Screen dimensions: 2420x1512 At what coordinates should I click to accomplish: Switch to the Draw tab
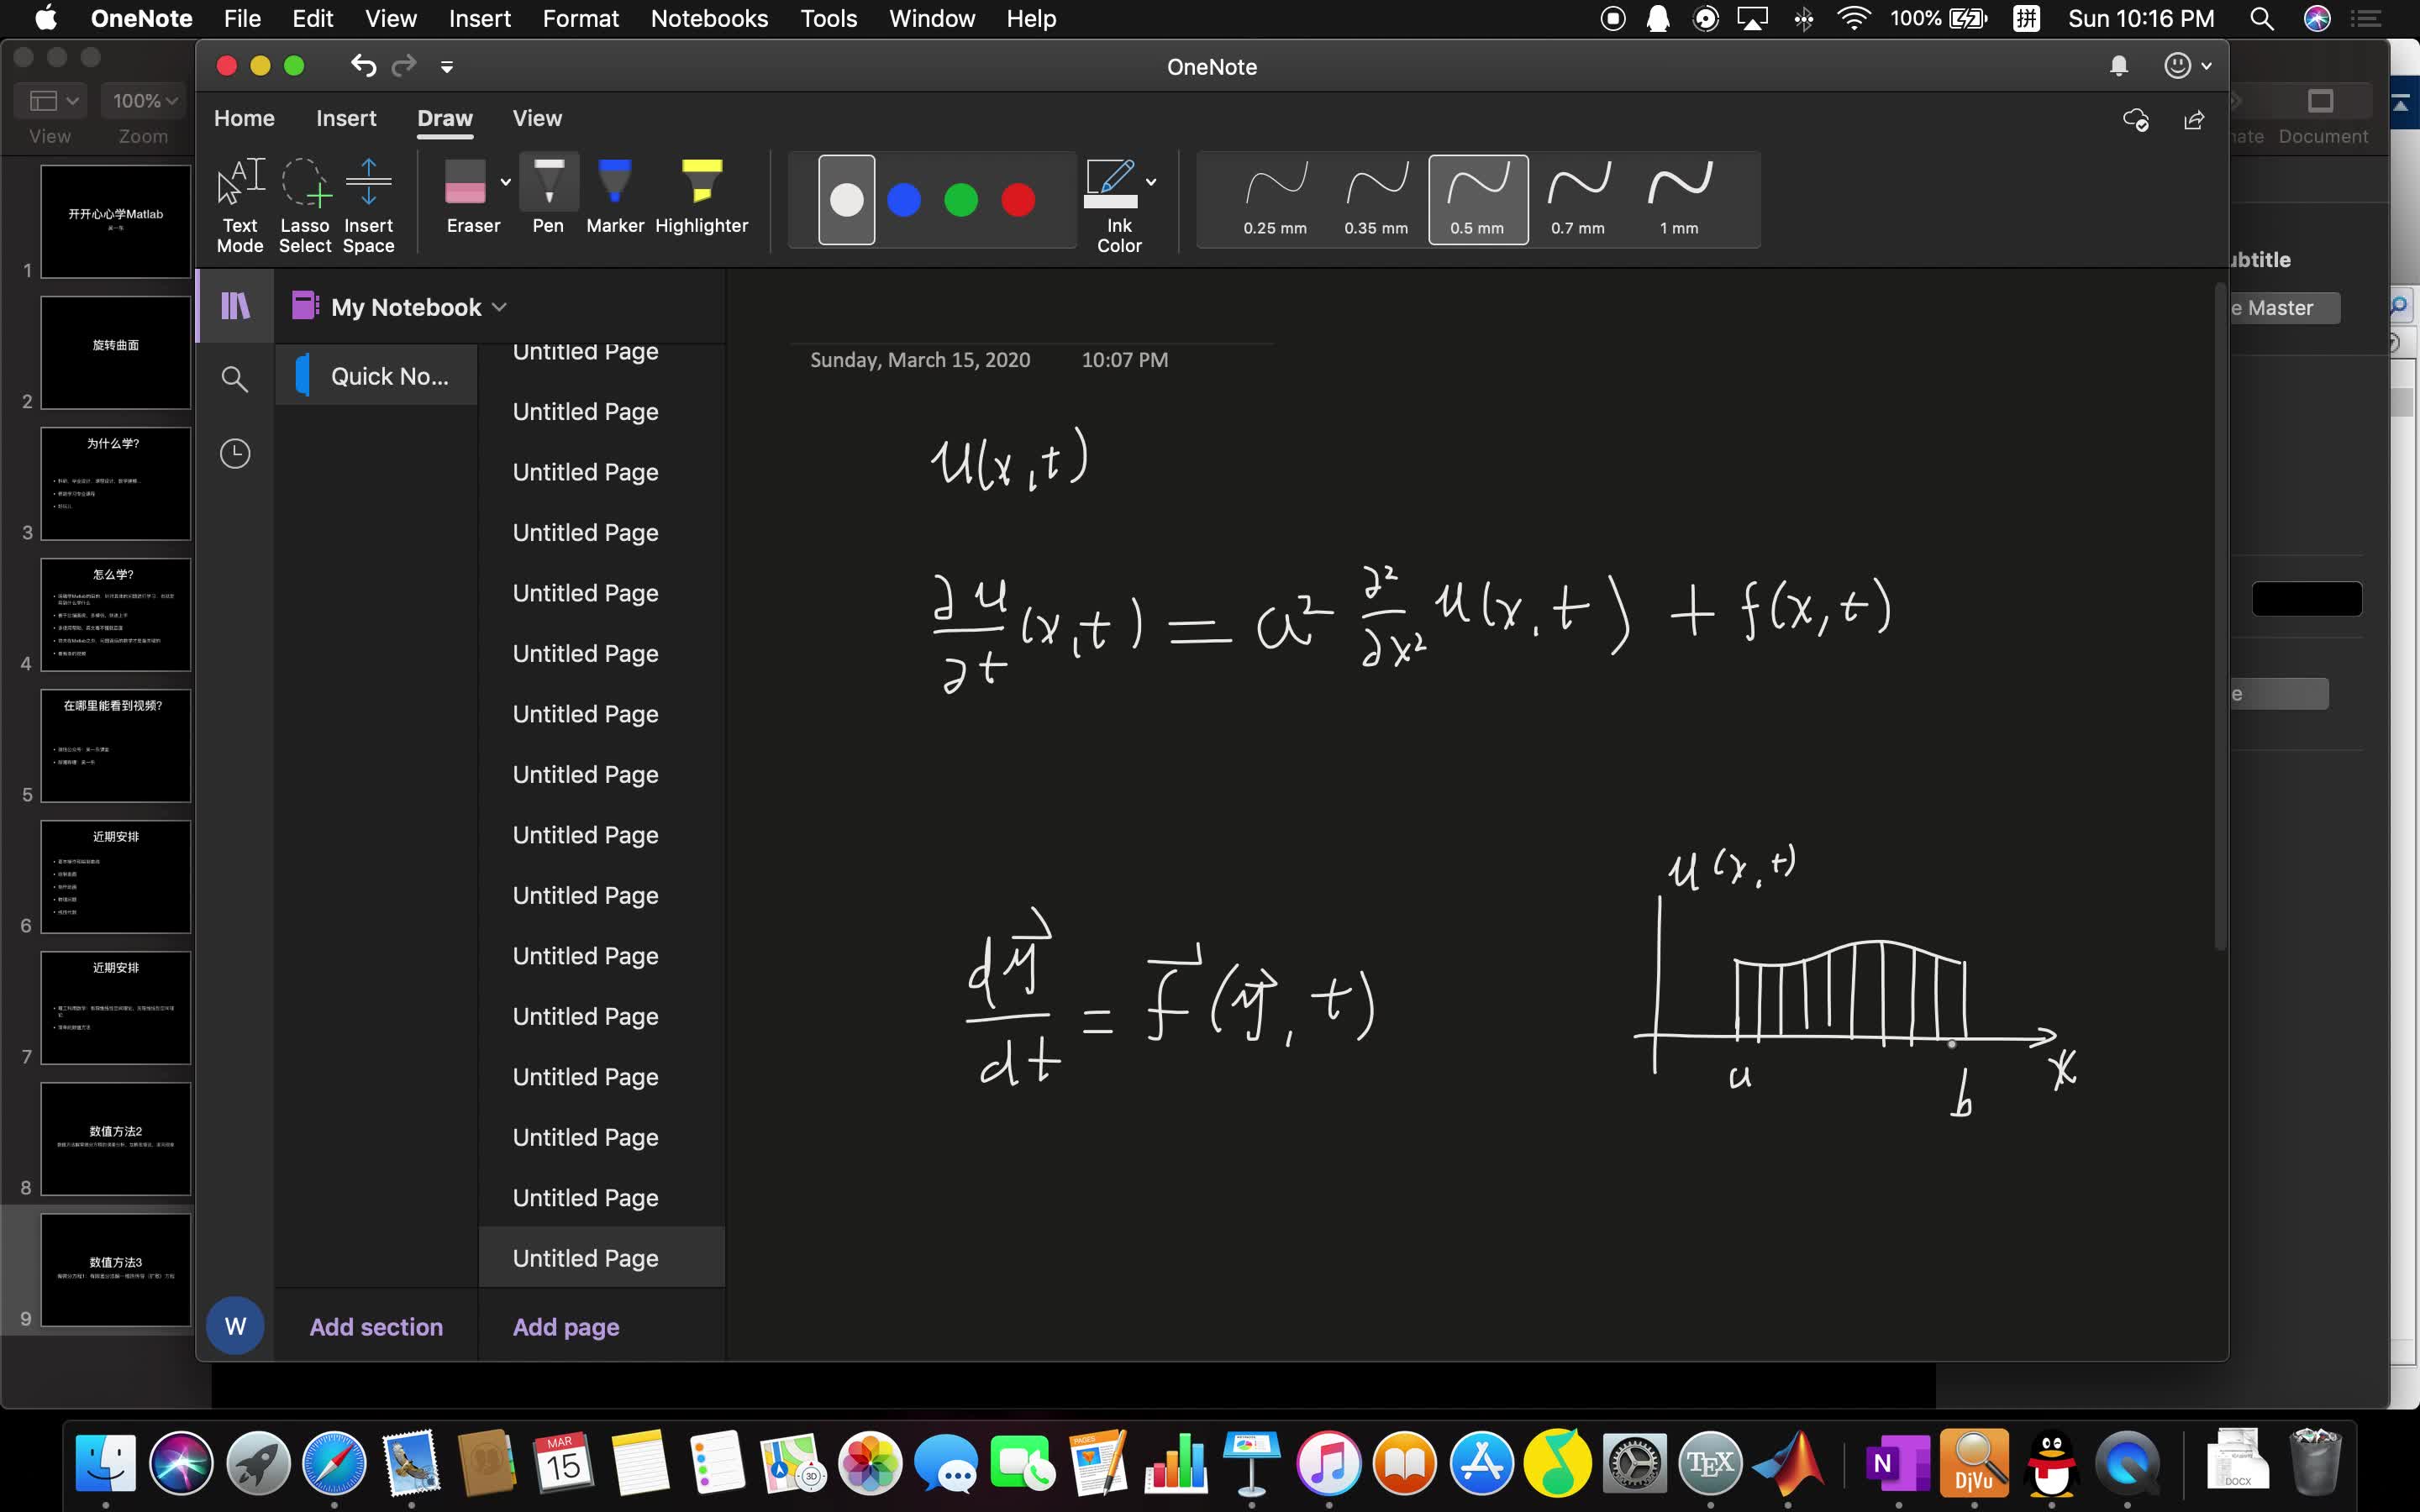click(x=443, y=118)
